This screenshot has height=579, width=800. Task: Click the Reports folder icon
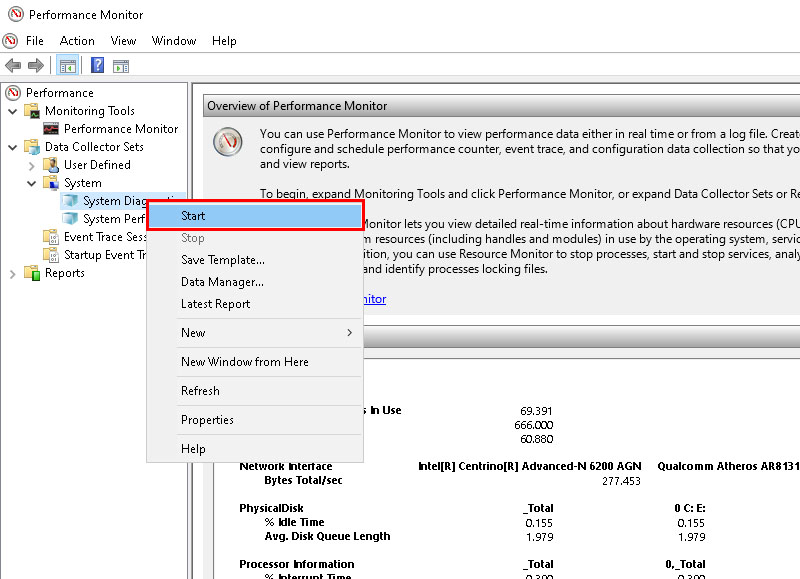click(32, 273)
